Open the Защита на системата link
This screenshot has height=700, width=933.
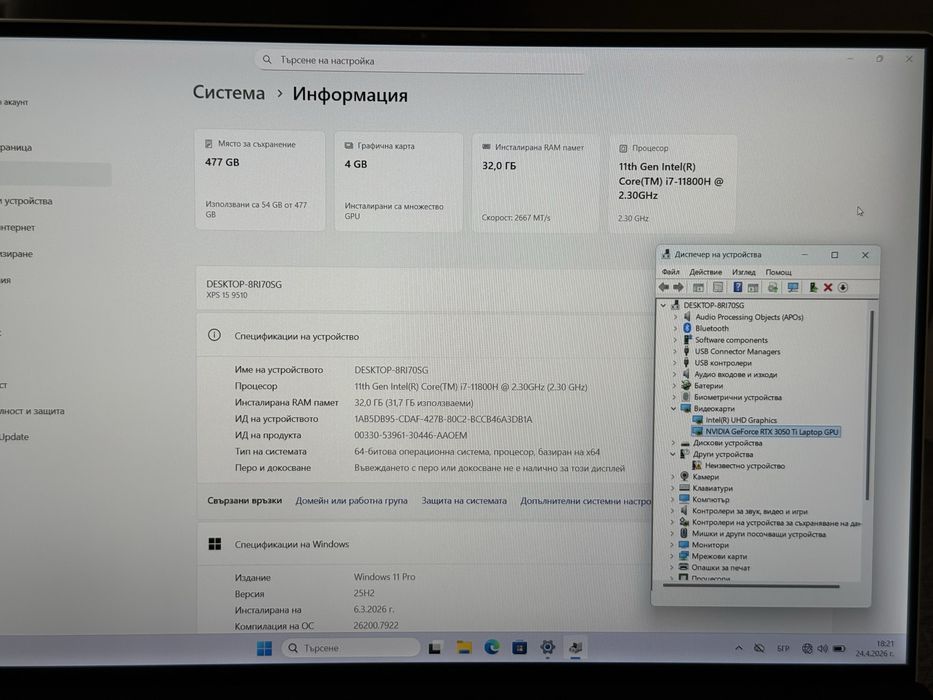point(464,501)
